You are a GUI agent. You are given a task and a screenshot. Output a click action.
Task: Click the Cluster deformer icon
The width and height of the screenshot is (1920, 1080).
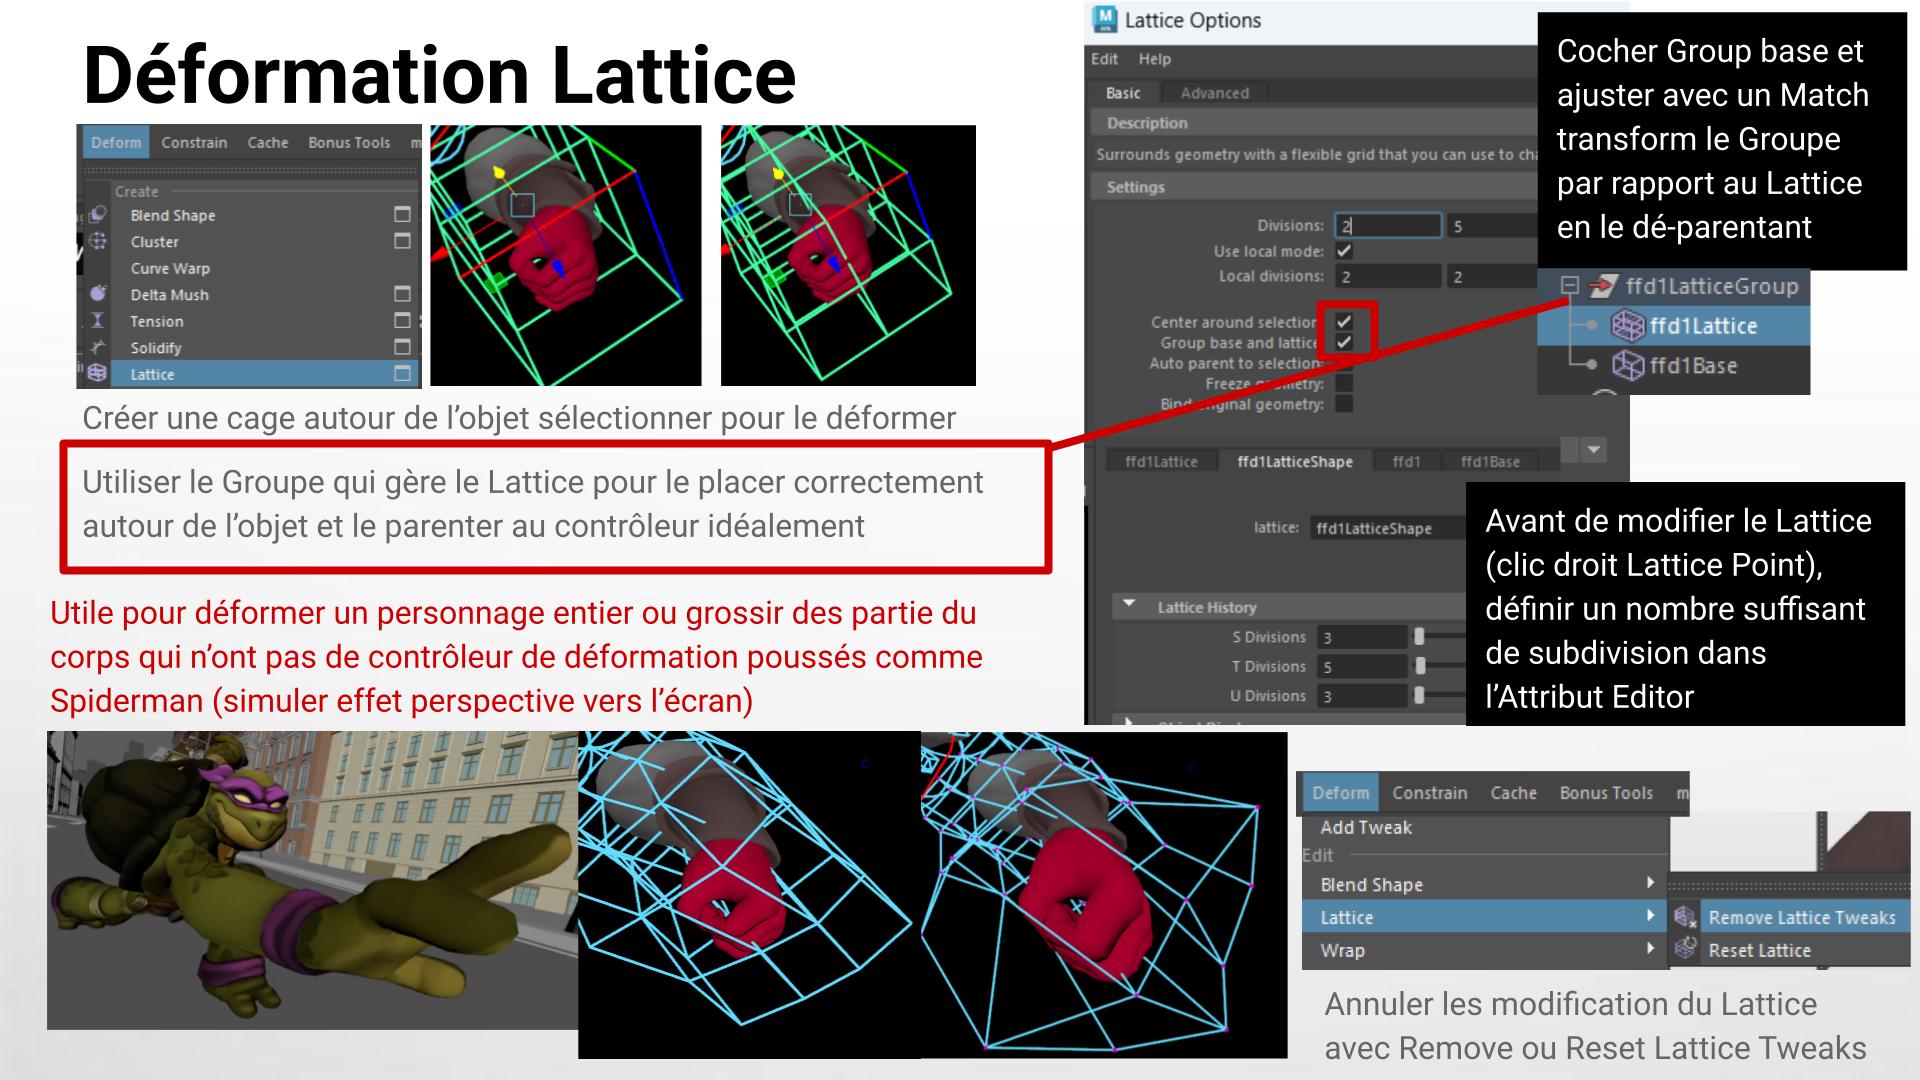[98, 241]
